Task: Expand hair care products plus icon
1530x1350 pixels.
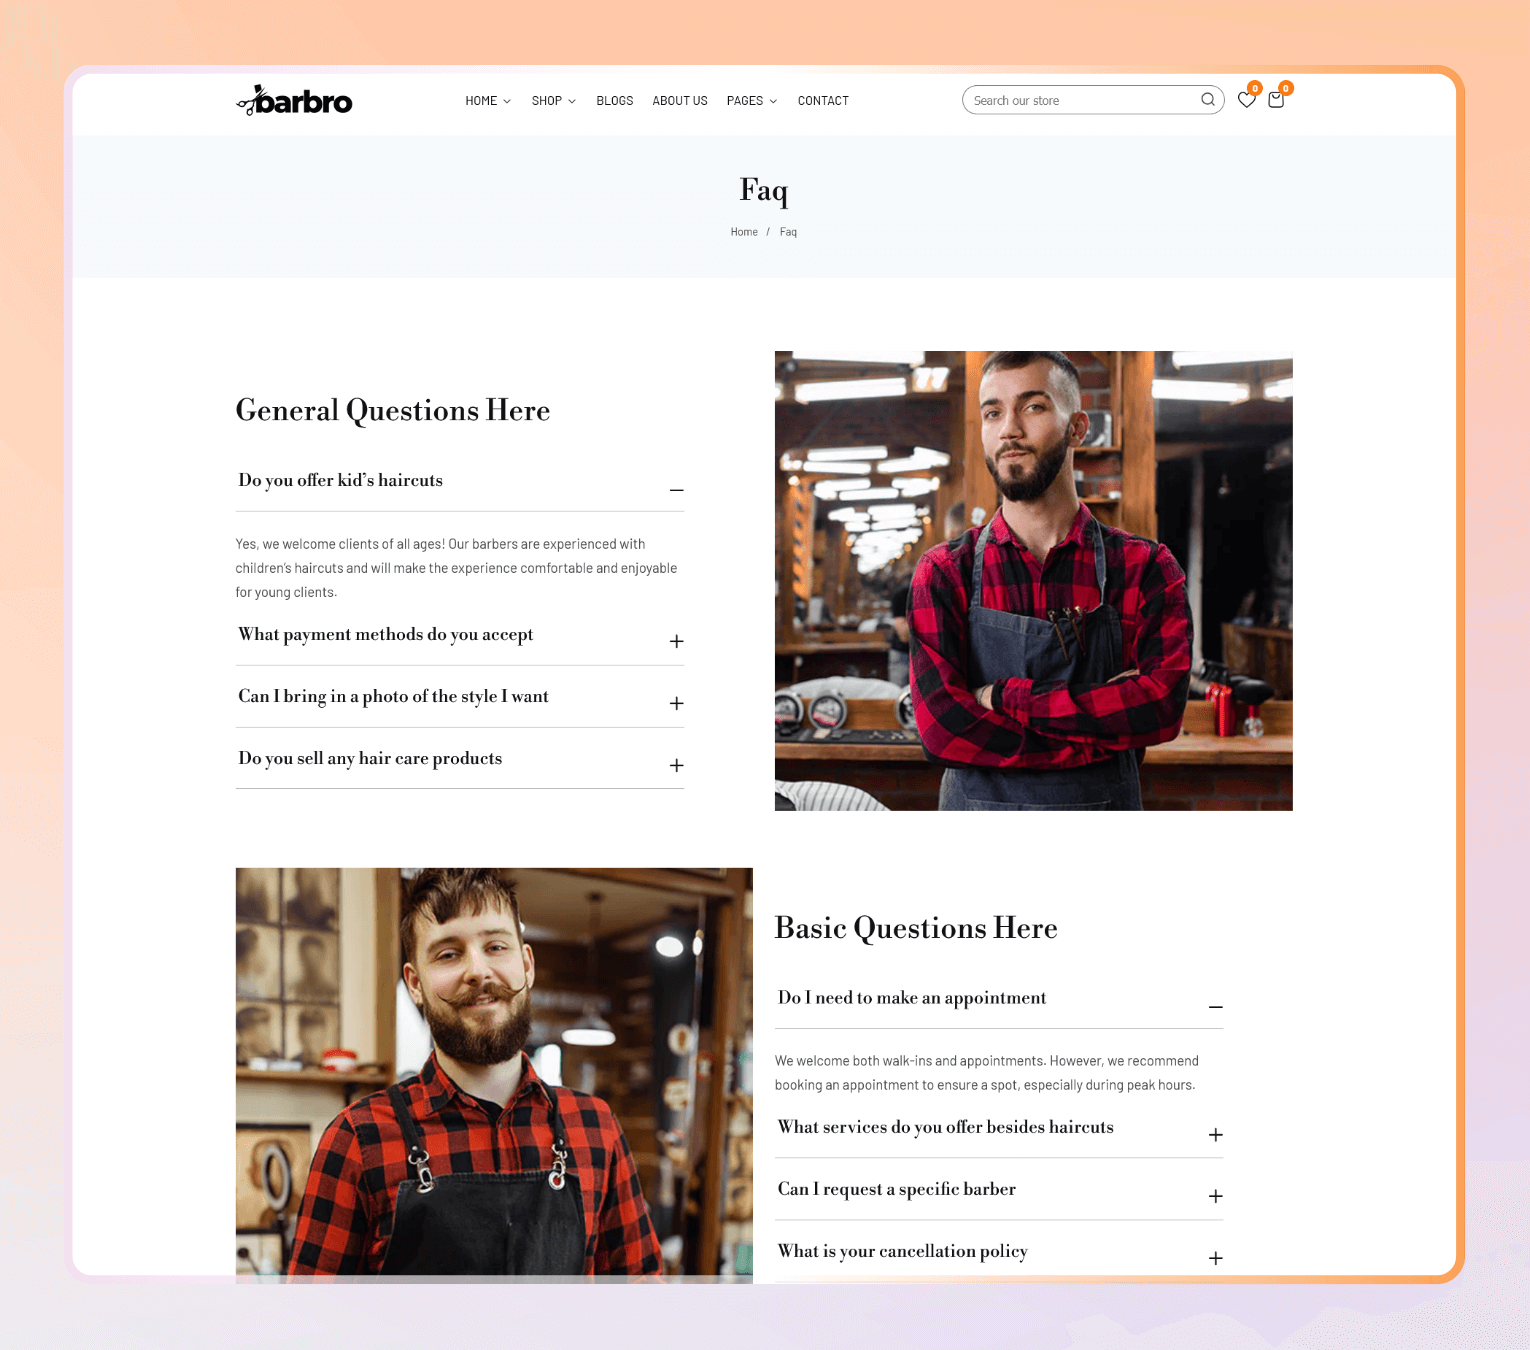Action: [x=677, y=765]
